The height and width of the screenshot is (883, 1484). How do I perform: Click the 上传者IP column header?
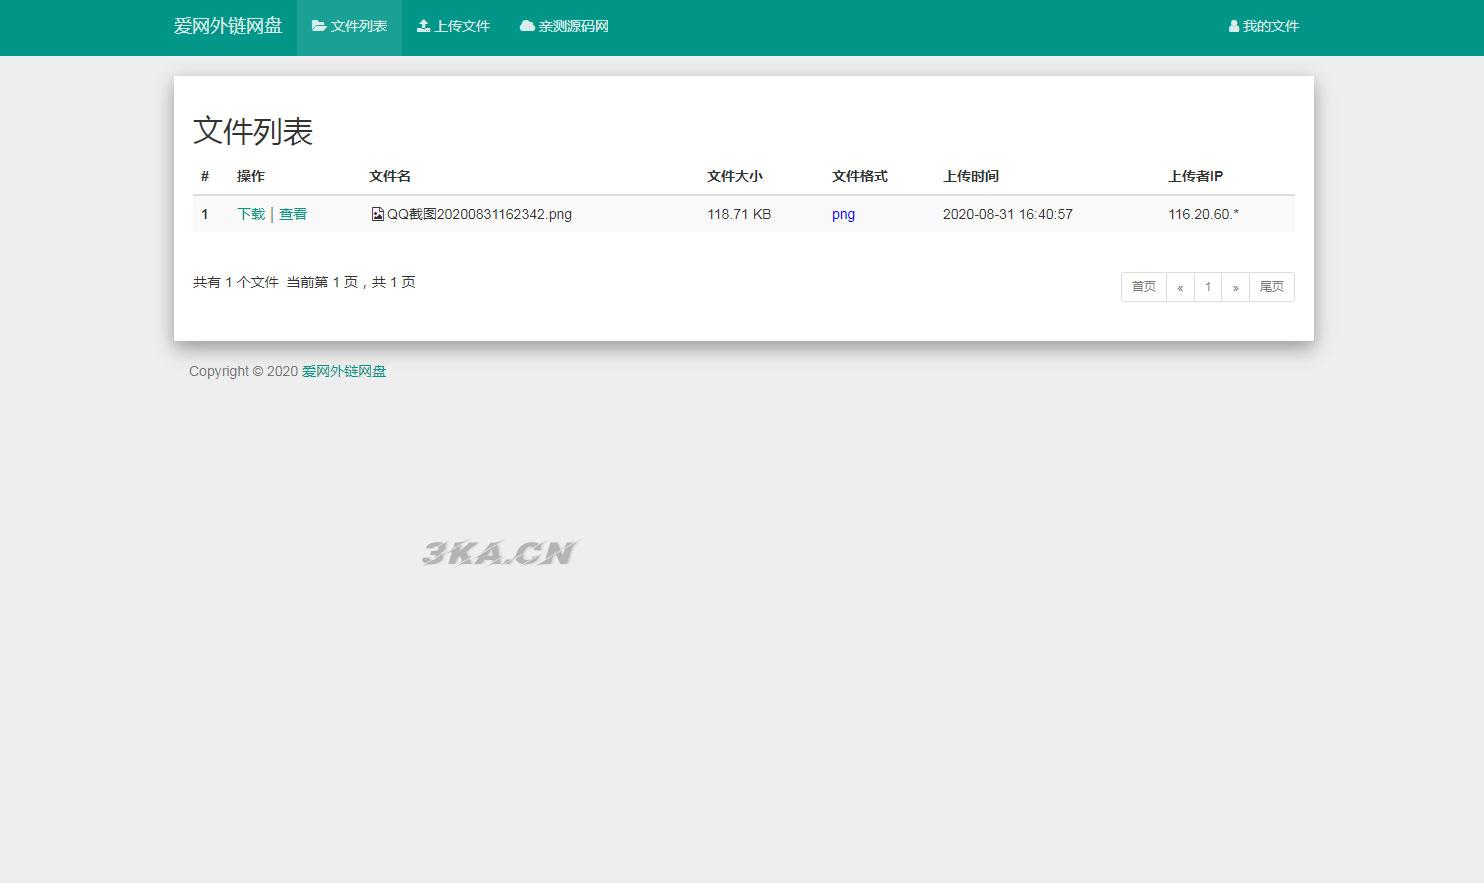(1195, 176)
